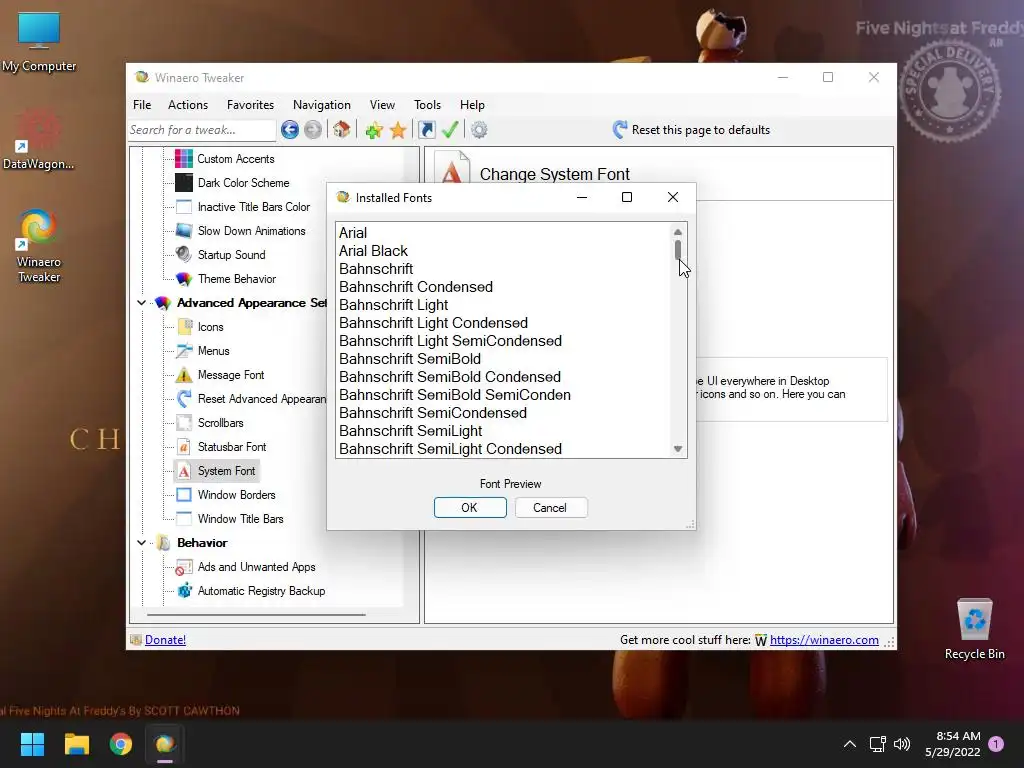Open DataWagon desktop shortcut
1024x768 pixels.
39,139
